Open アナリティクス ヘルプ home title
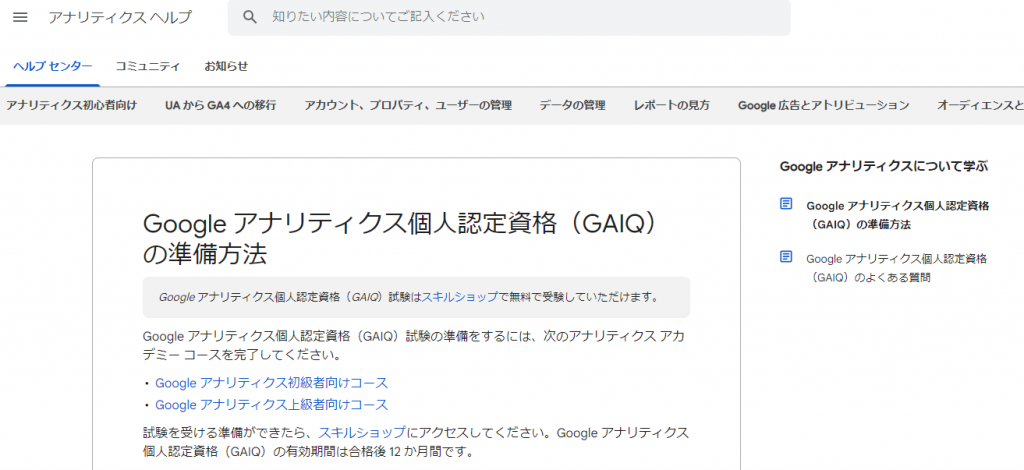 (x=120, y=18)
